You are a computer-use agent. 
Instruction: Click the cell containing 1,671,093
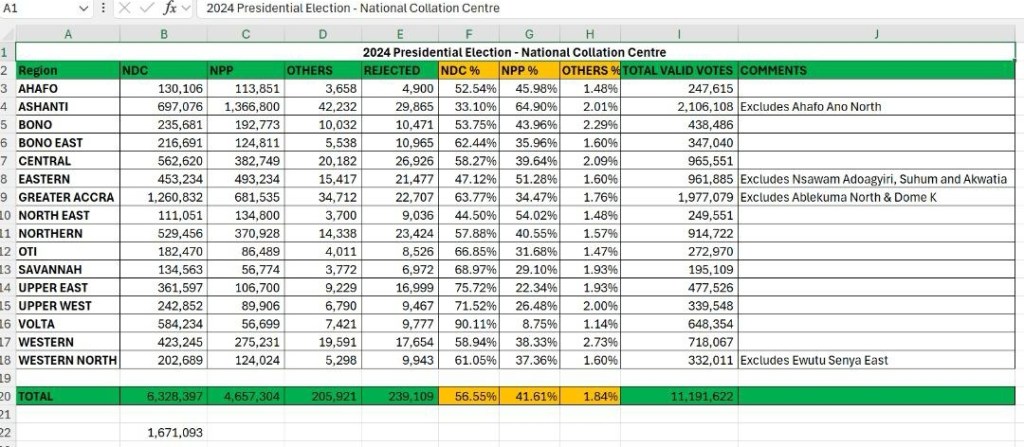tap(163, 432)
